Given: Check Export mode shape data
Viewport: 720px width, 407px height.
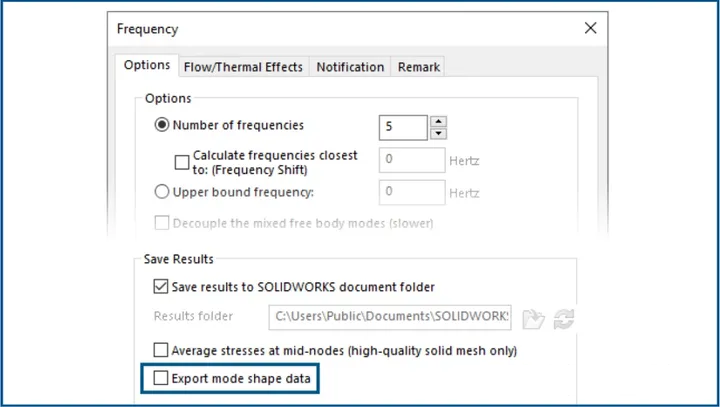Looking at the screenshot, I should click(161, 378).
